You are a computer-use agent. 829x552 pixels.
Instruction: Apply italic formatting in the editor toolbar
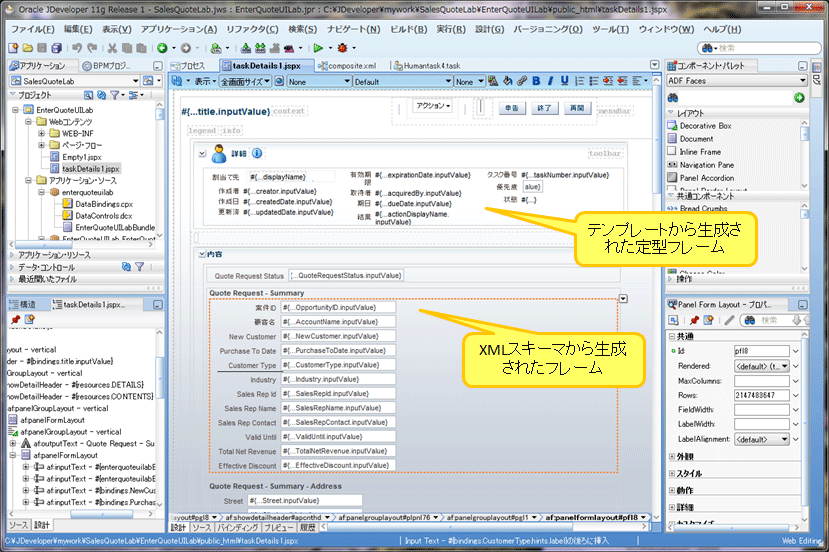[550, 81]
